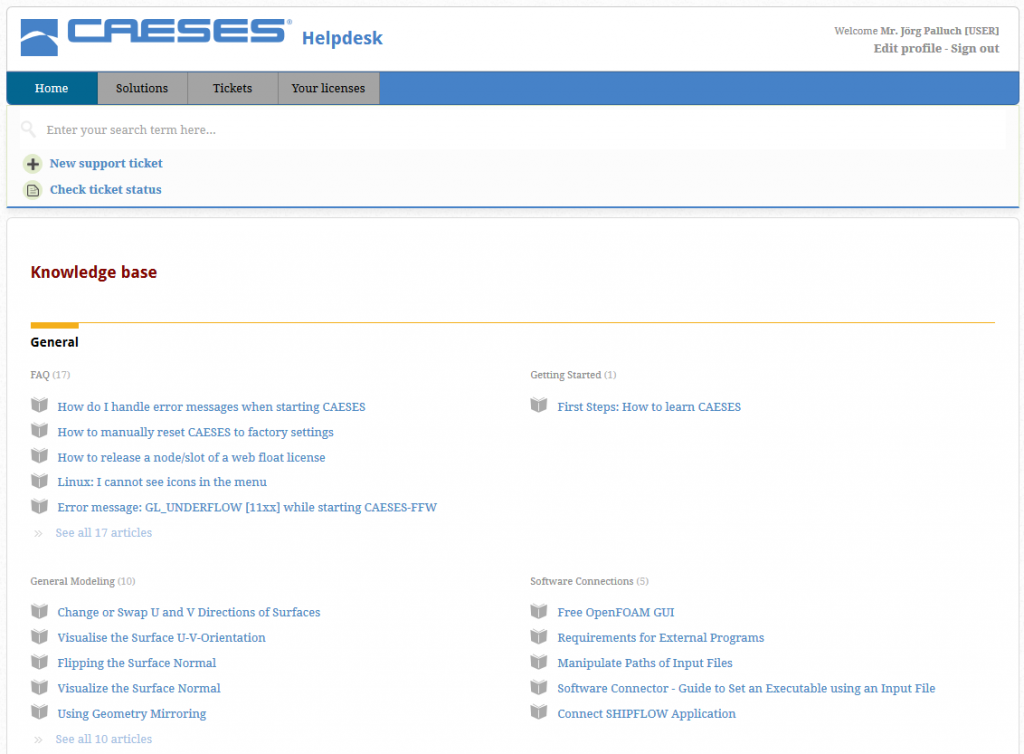
Task: Open the General Modeling (10) category
Action: [x=83, y=581]
